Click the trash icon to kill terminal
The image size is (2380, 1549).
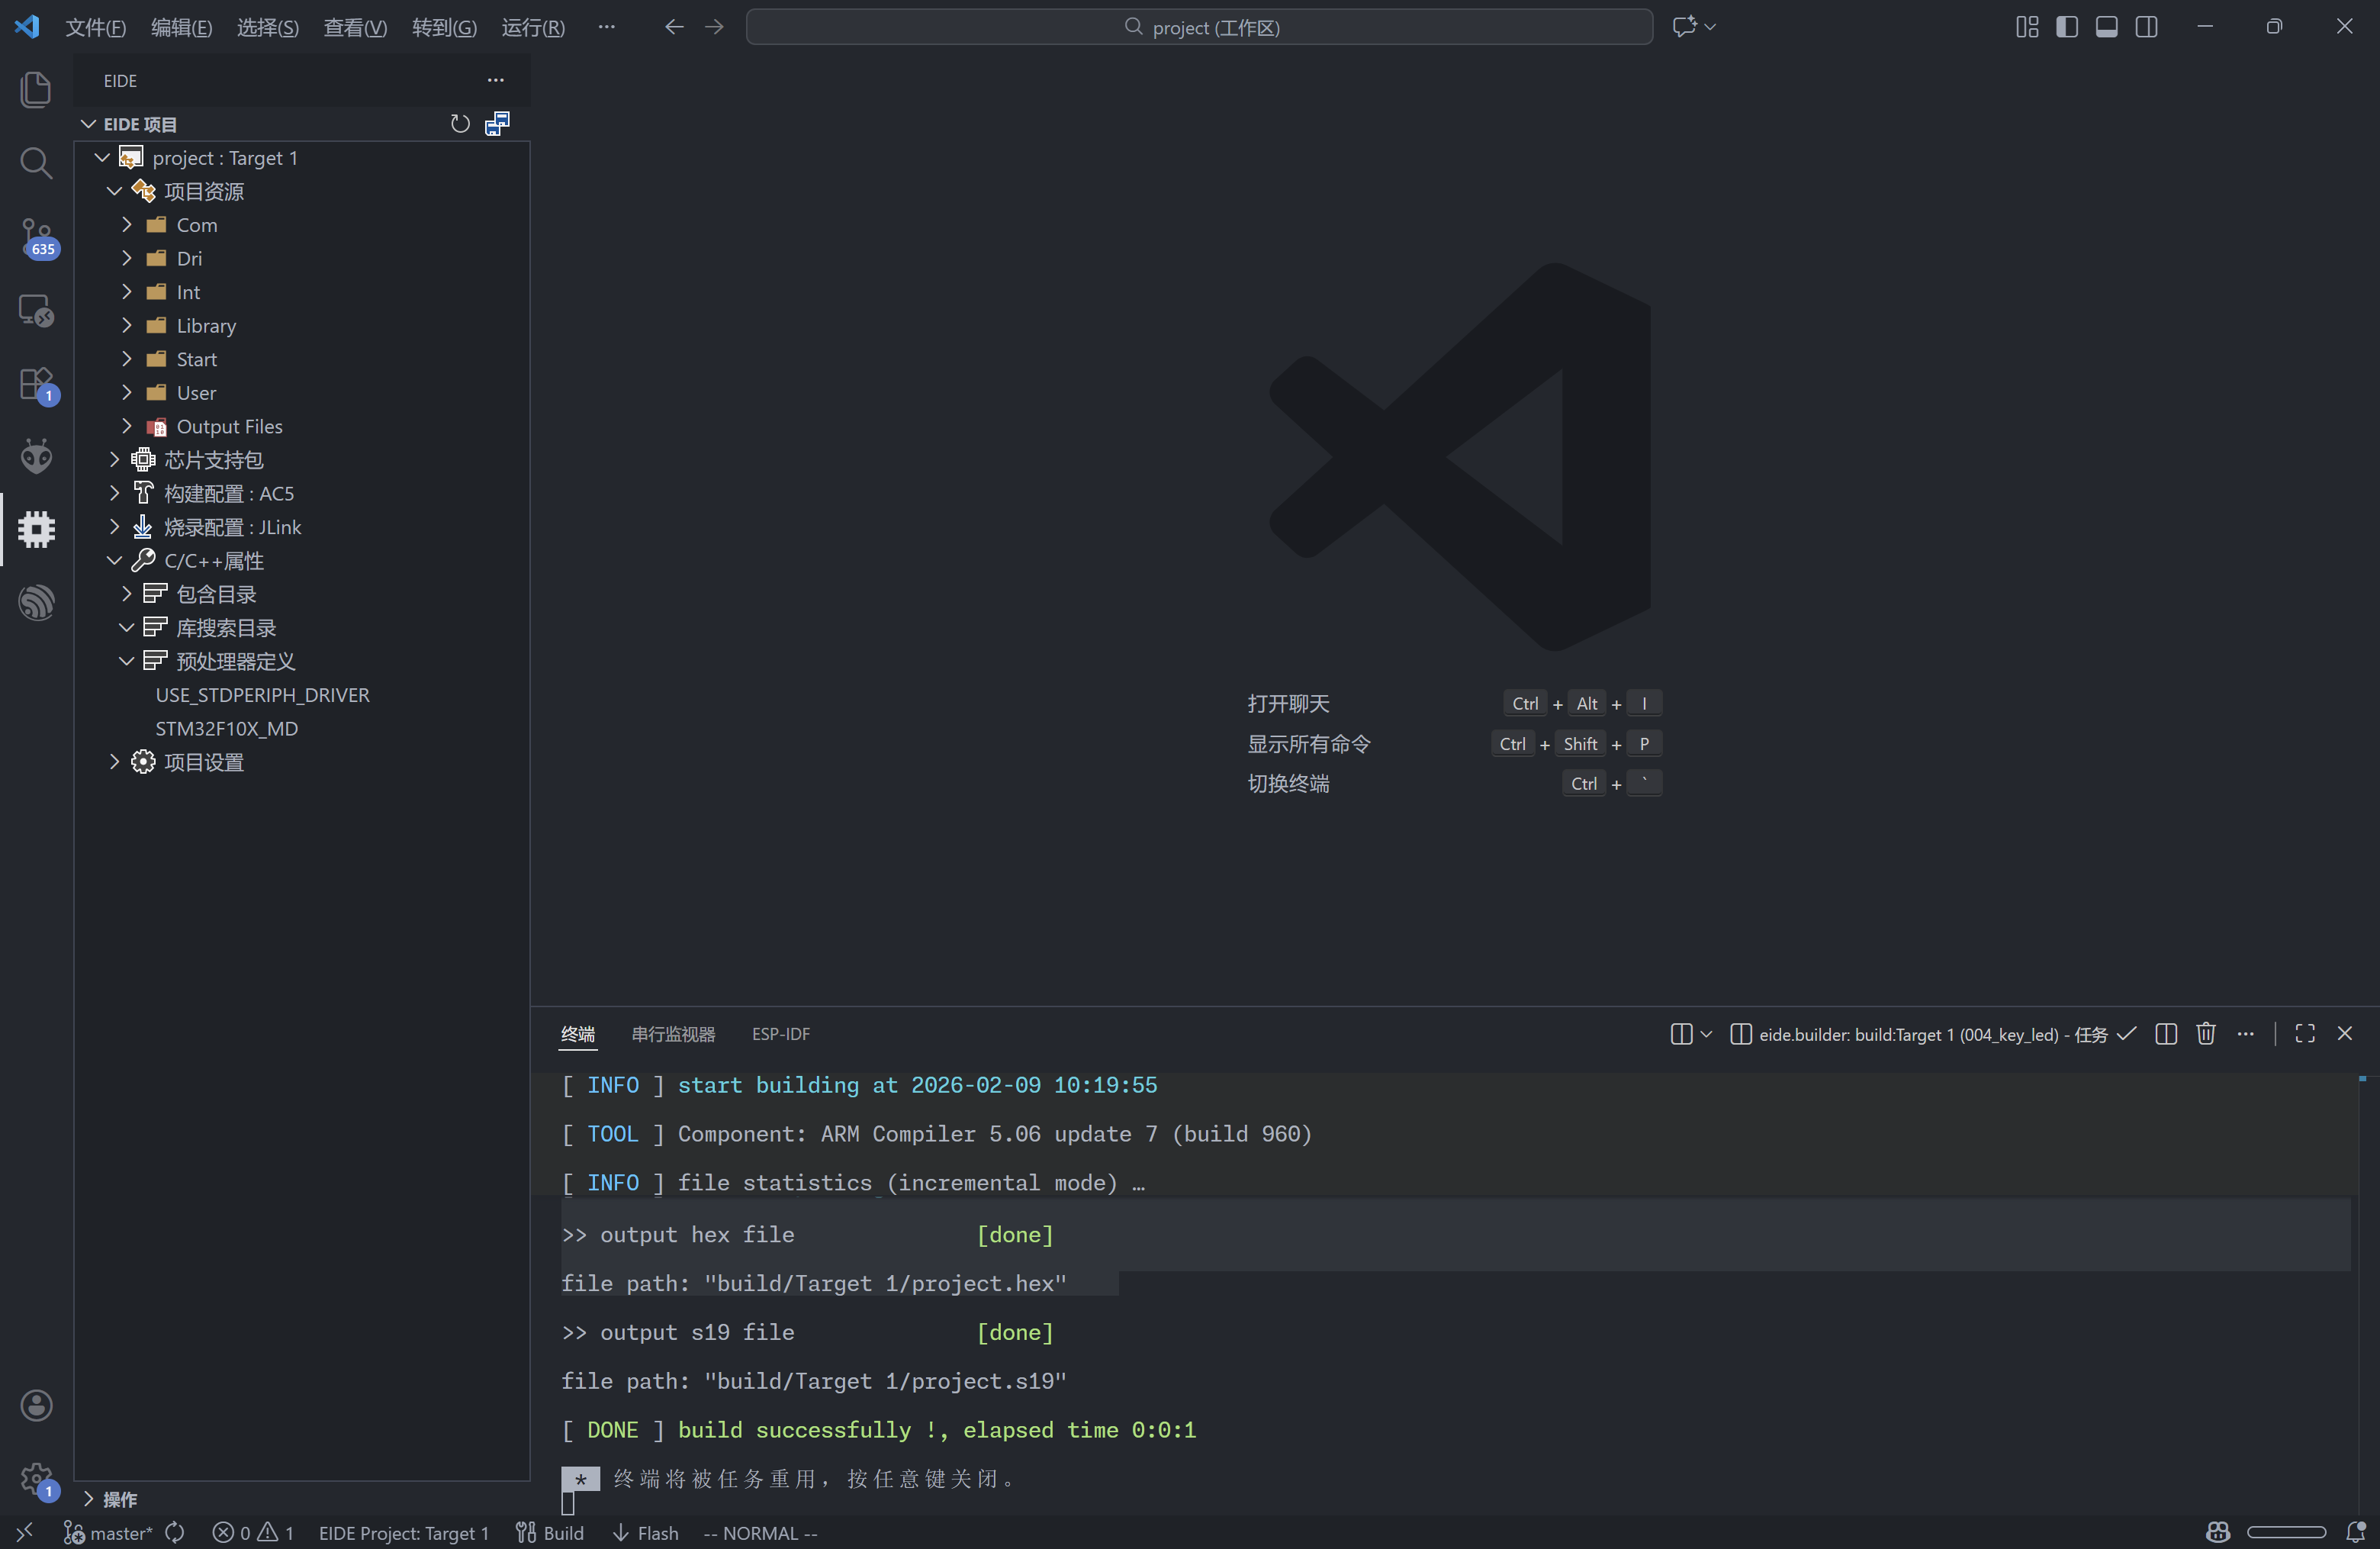(x=2205, y=1034)
